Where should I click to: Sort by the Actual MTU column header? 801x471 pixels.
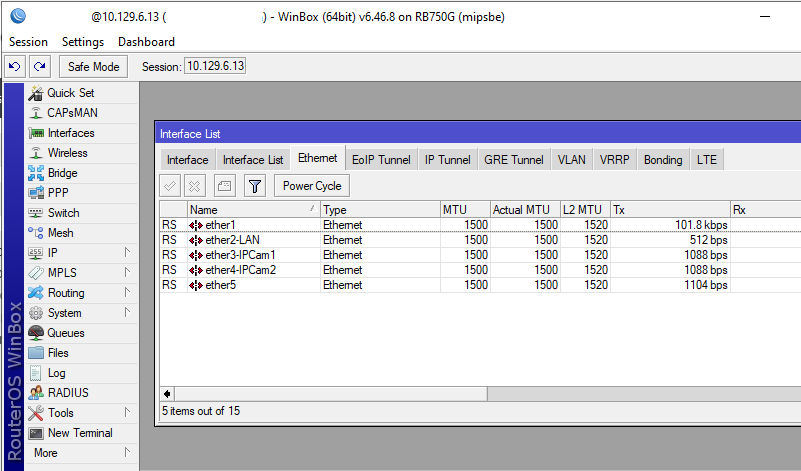tap(525, 210)
